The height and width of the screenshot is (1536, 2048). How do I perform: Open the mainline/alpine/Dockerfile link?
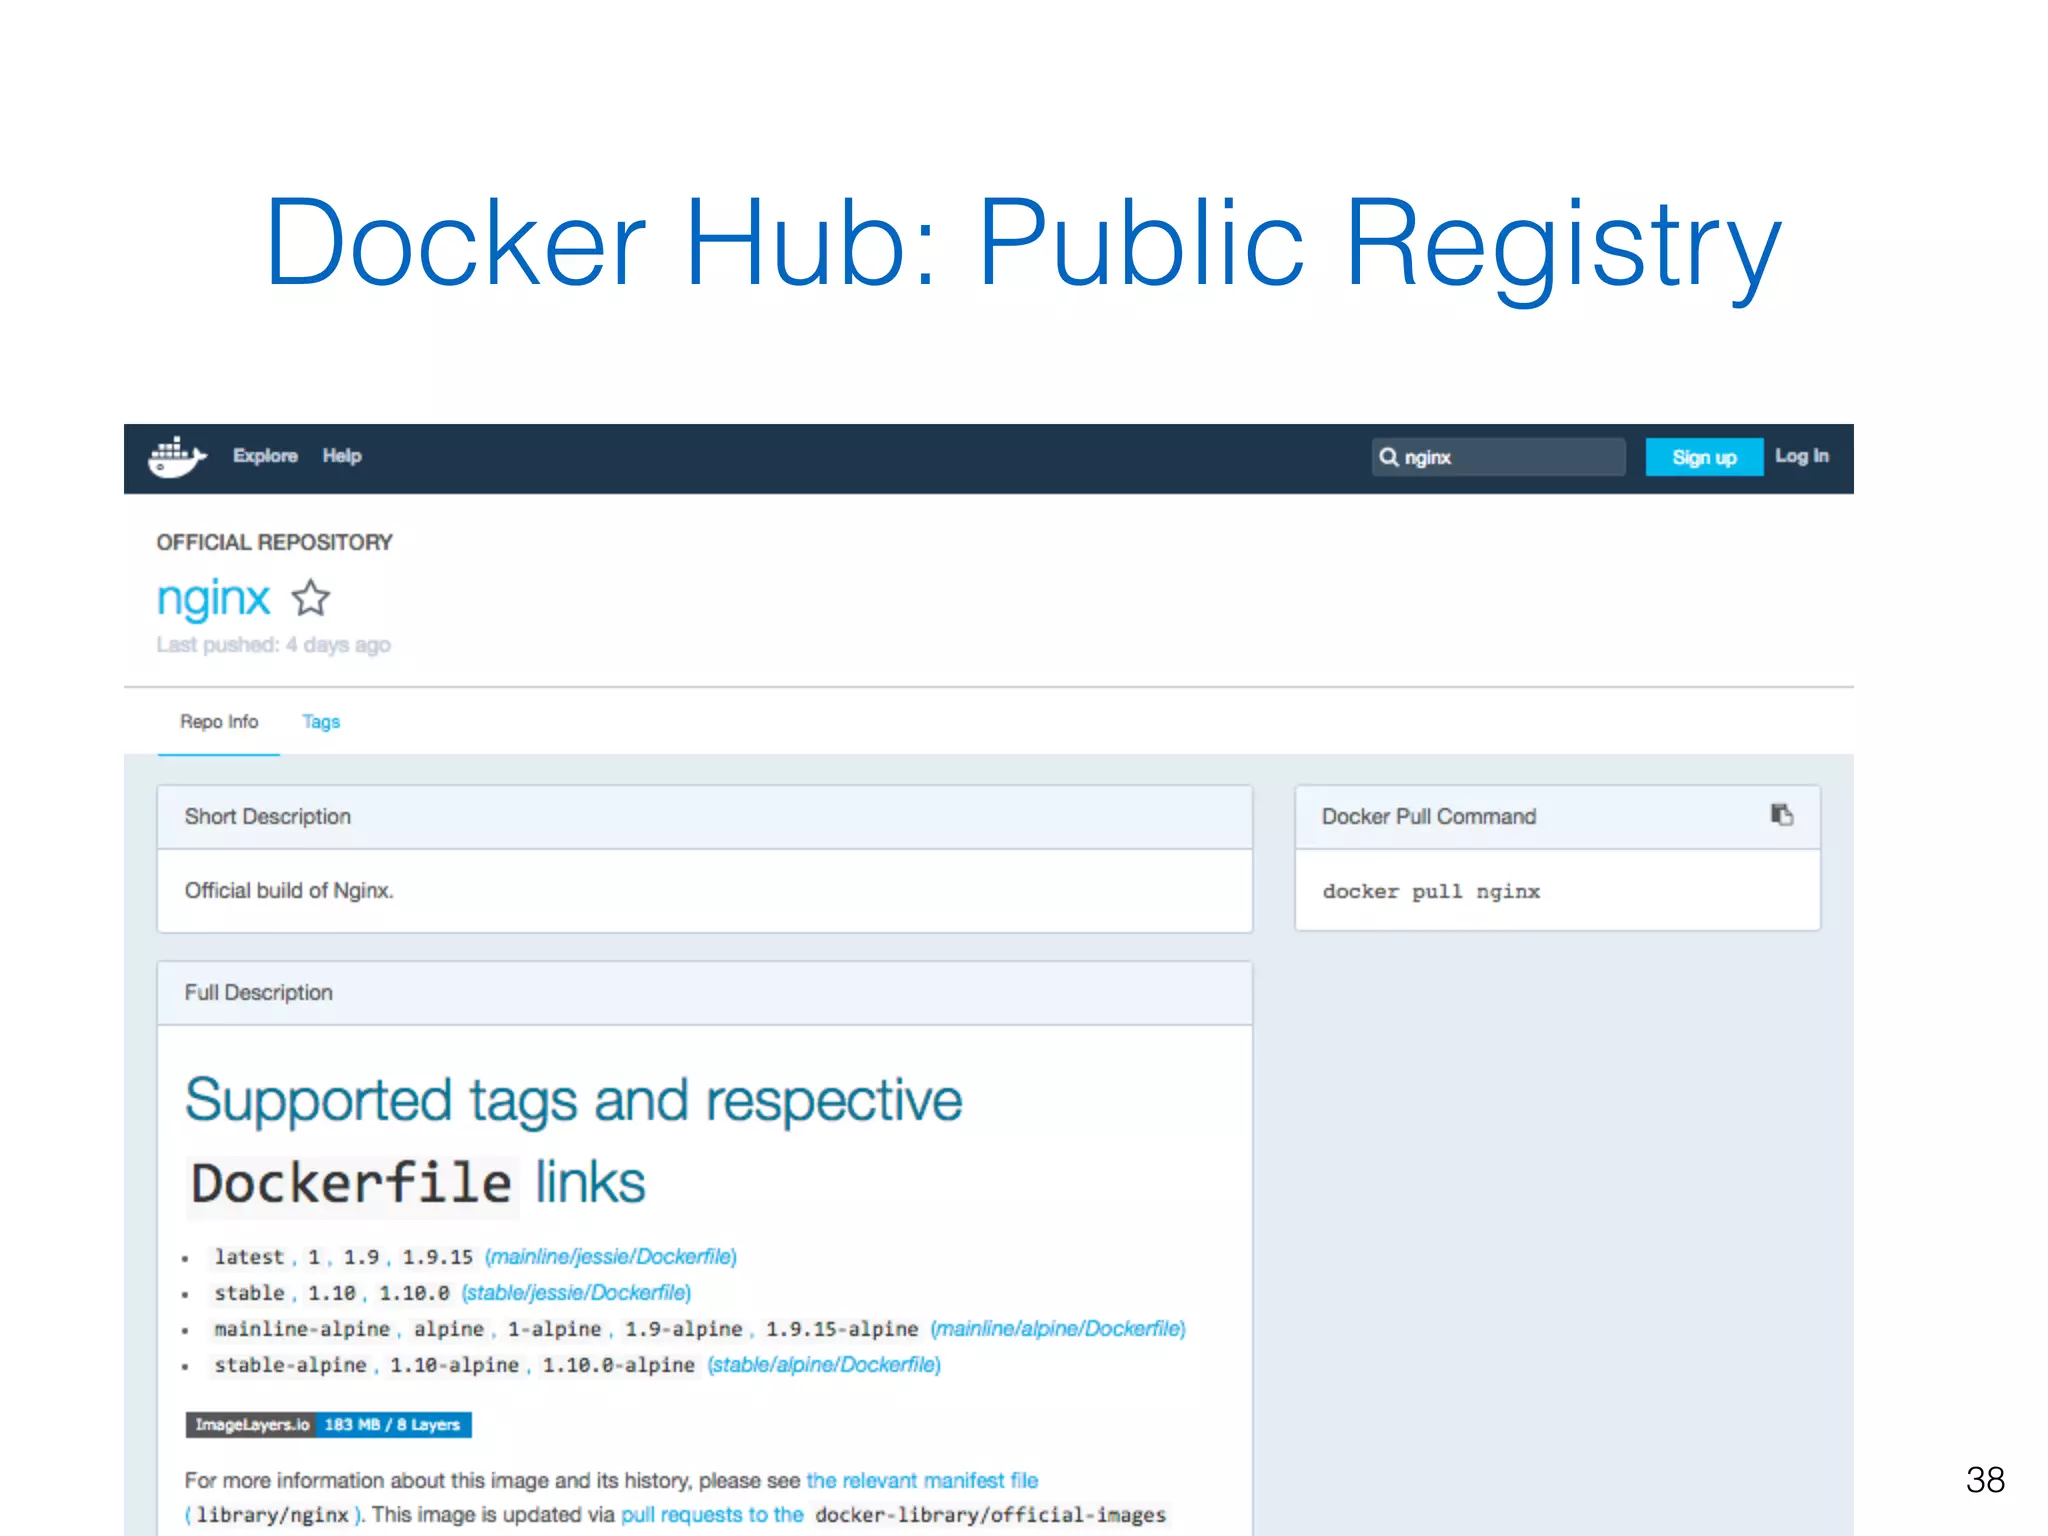(1058, 1328)
